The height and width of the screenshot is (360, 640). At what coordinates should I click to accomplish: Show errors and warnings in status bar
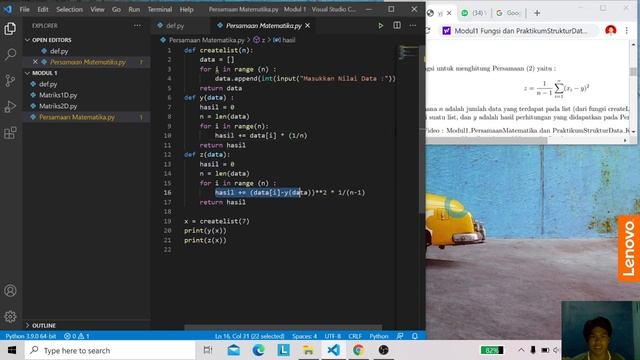pyautogui.click(x=76, y=336)
